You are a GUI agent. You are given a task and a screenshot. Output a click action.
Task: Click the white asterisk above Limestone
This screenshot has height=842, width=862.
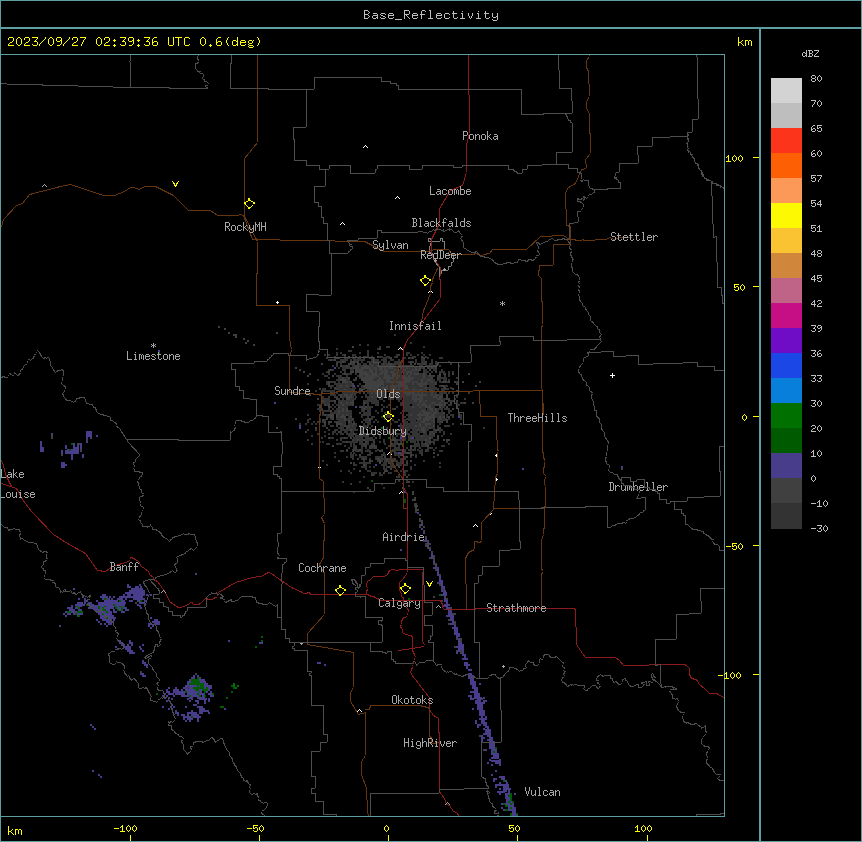tap(153, 346)
